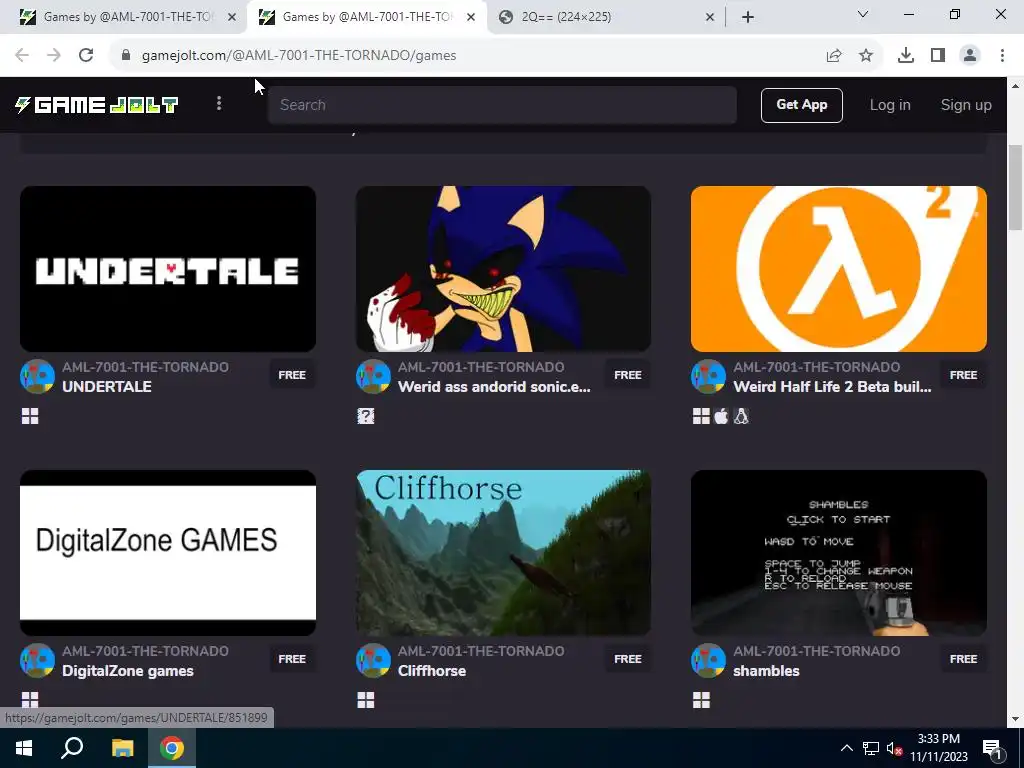Click Apple icon under Half Life 2 Beta

[721, 416]
